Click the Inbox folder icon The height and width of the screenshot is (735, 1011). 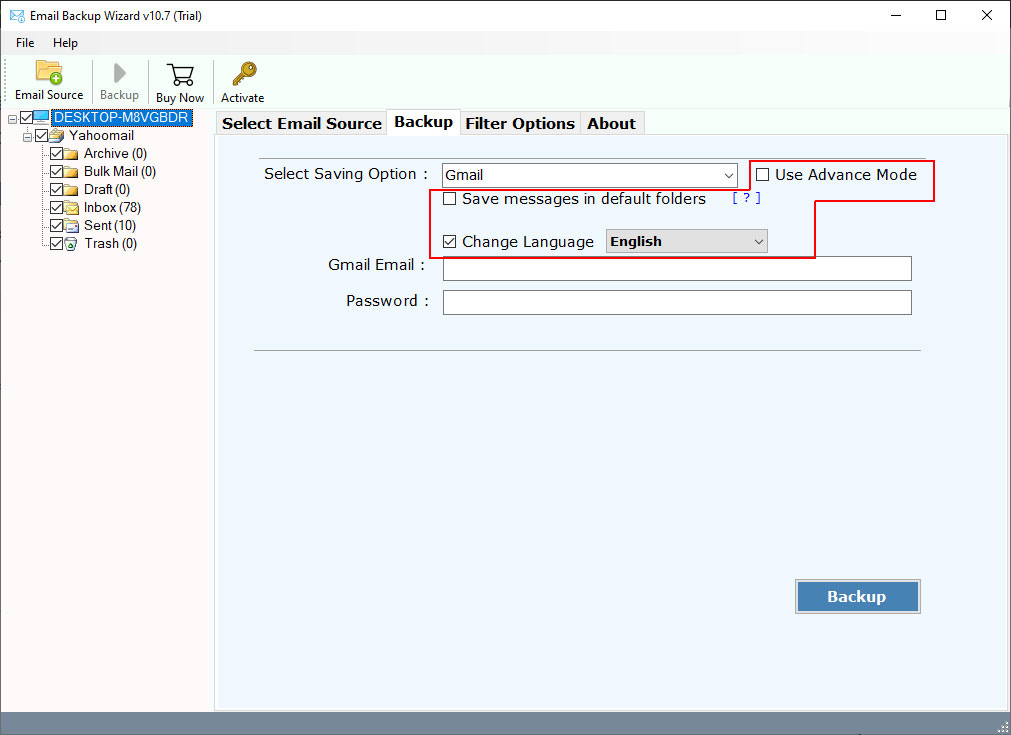(71, 208)
